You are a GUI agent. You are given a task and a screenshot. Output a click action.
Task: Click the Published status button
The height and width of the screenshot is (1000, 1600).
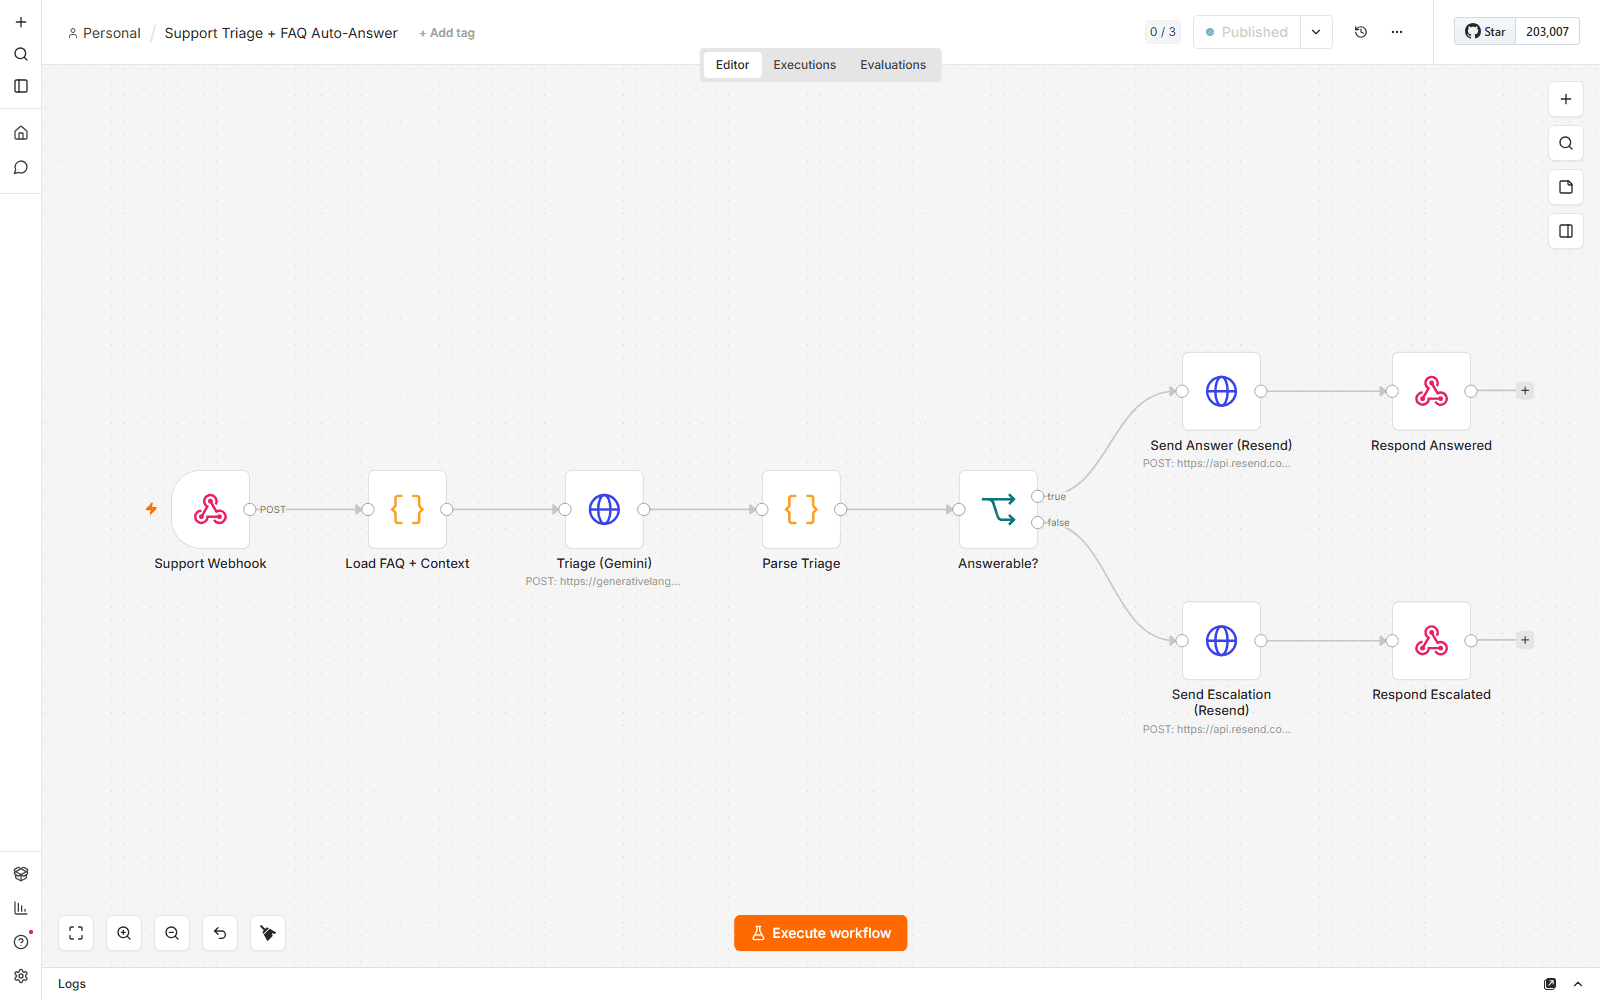pyautogui.click(x=1247, y=32)
